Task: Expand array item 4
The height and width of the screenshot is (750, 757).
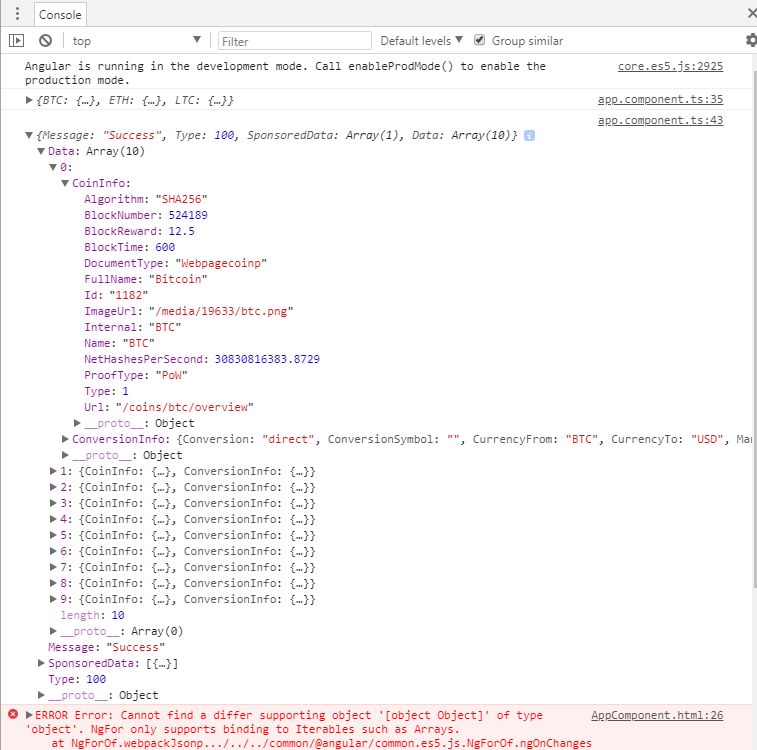Action: click(53, 519)
